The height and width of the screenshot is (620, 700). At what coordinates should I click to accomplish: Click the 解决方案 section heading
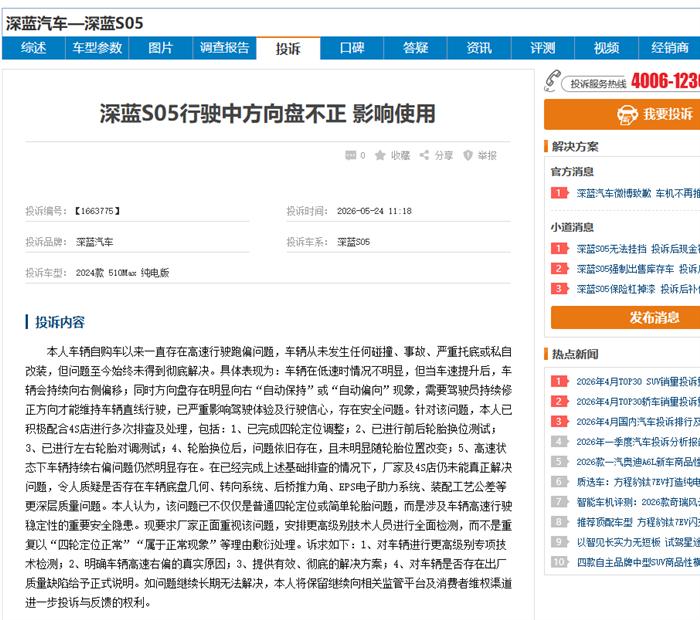575,146
